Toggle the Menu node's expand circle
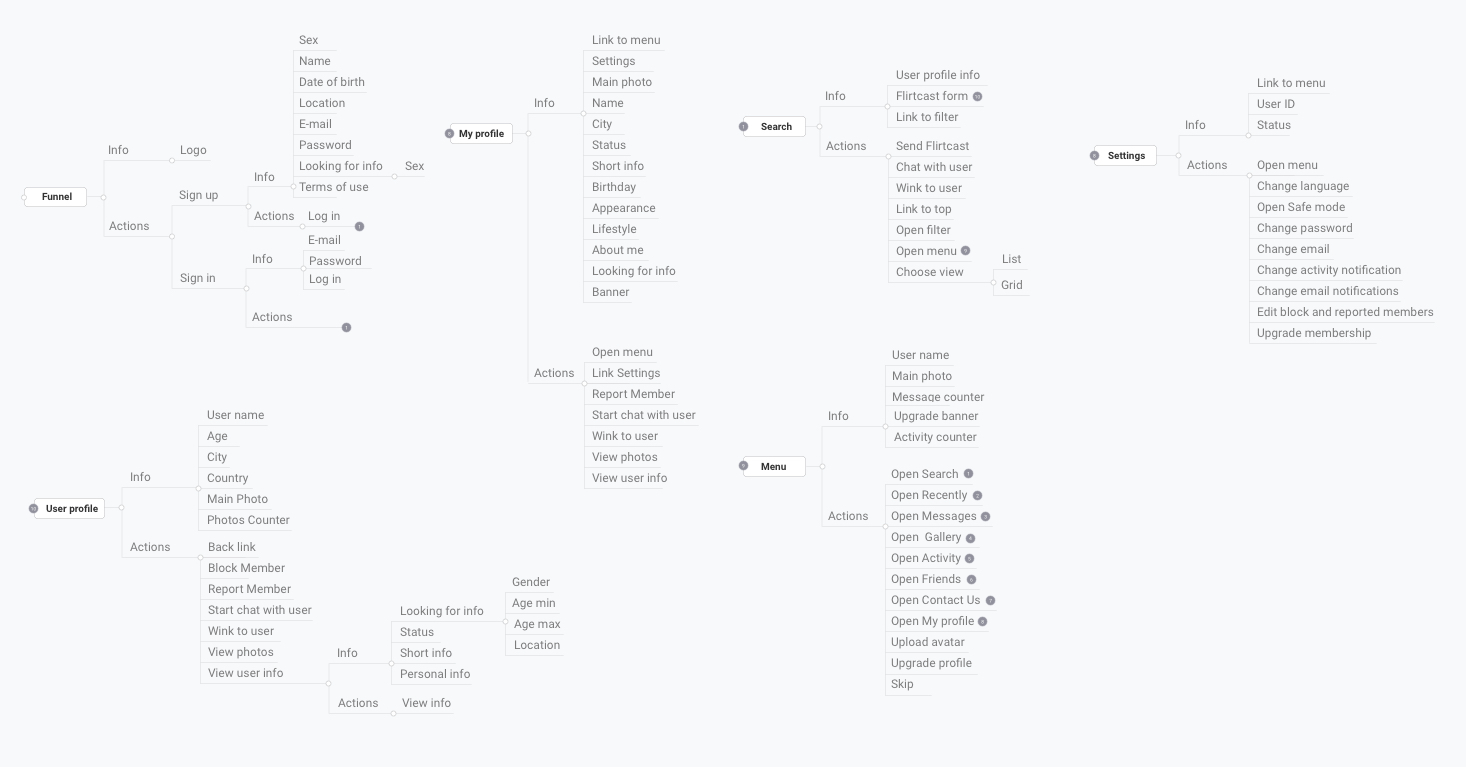The image size is (1466, 767). pyautogui.click(x=822, y=466)
